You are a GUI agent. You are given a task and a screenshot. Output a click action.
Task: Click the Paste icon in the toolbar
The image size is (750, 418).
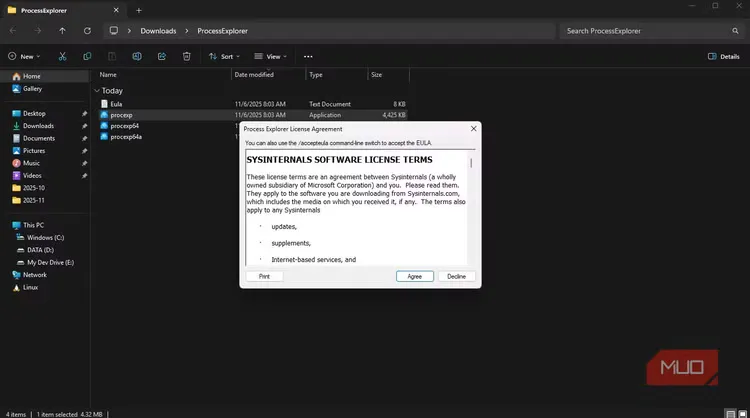112,56
